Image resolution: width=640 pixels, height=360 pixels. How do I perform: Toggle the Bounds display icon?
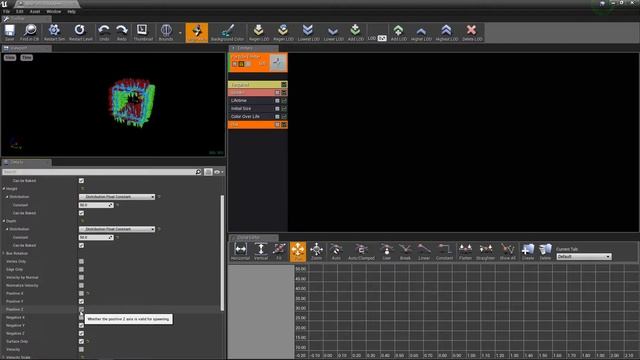166,32
